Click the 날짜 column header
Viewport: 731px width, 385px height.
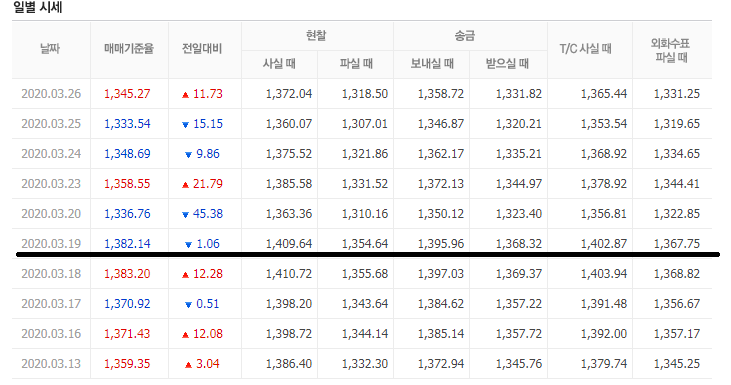click(x=50, y=48)
